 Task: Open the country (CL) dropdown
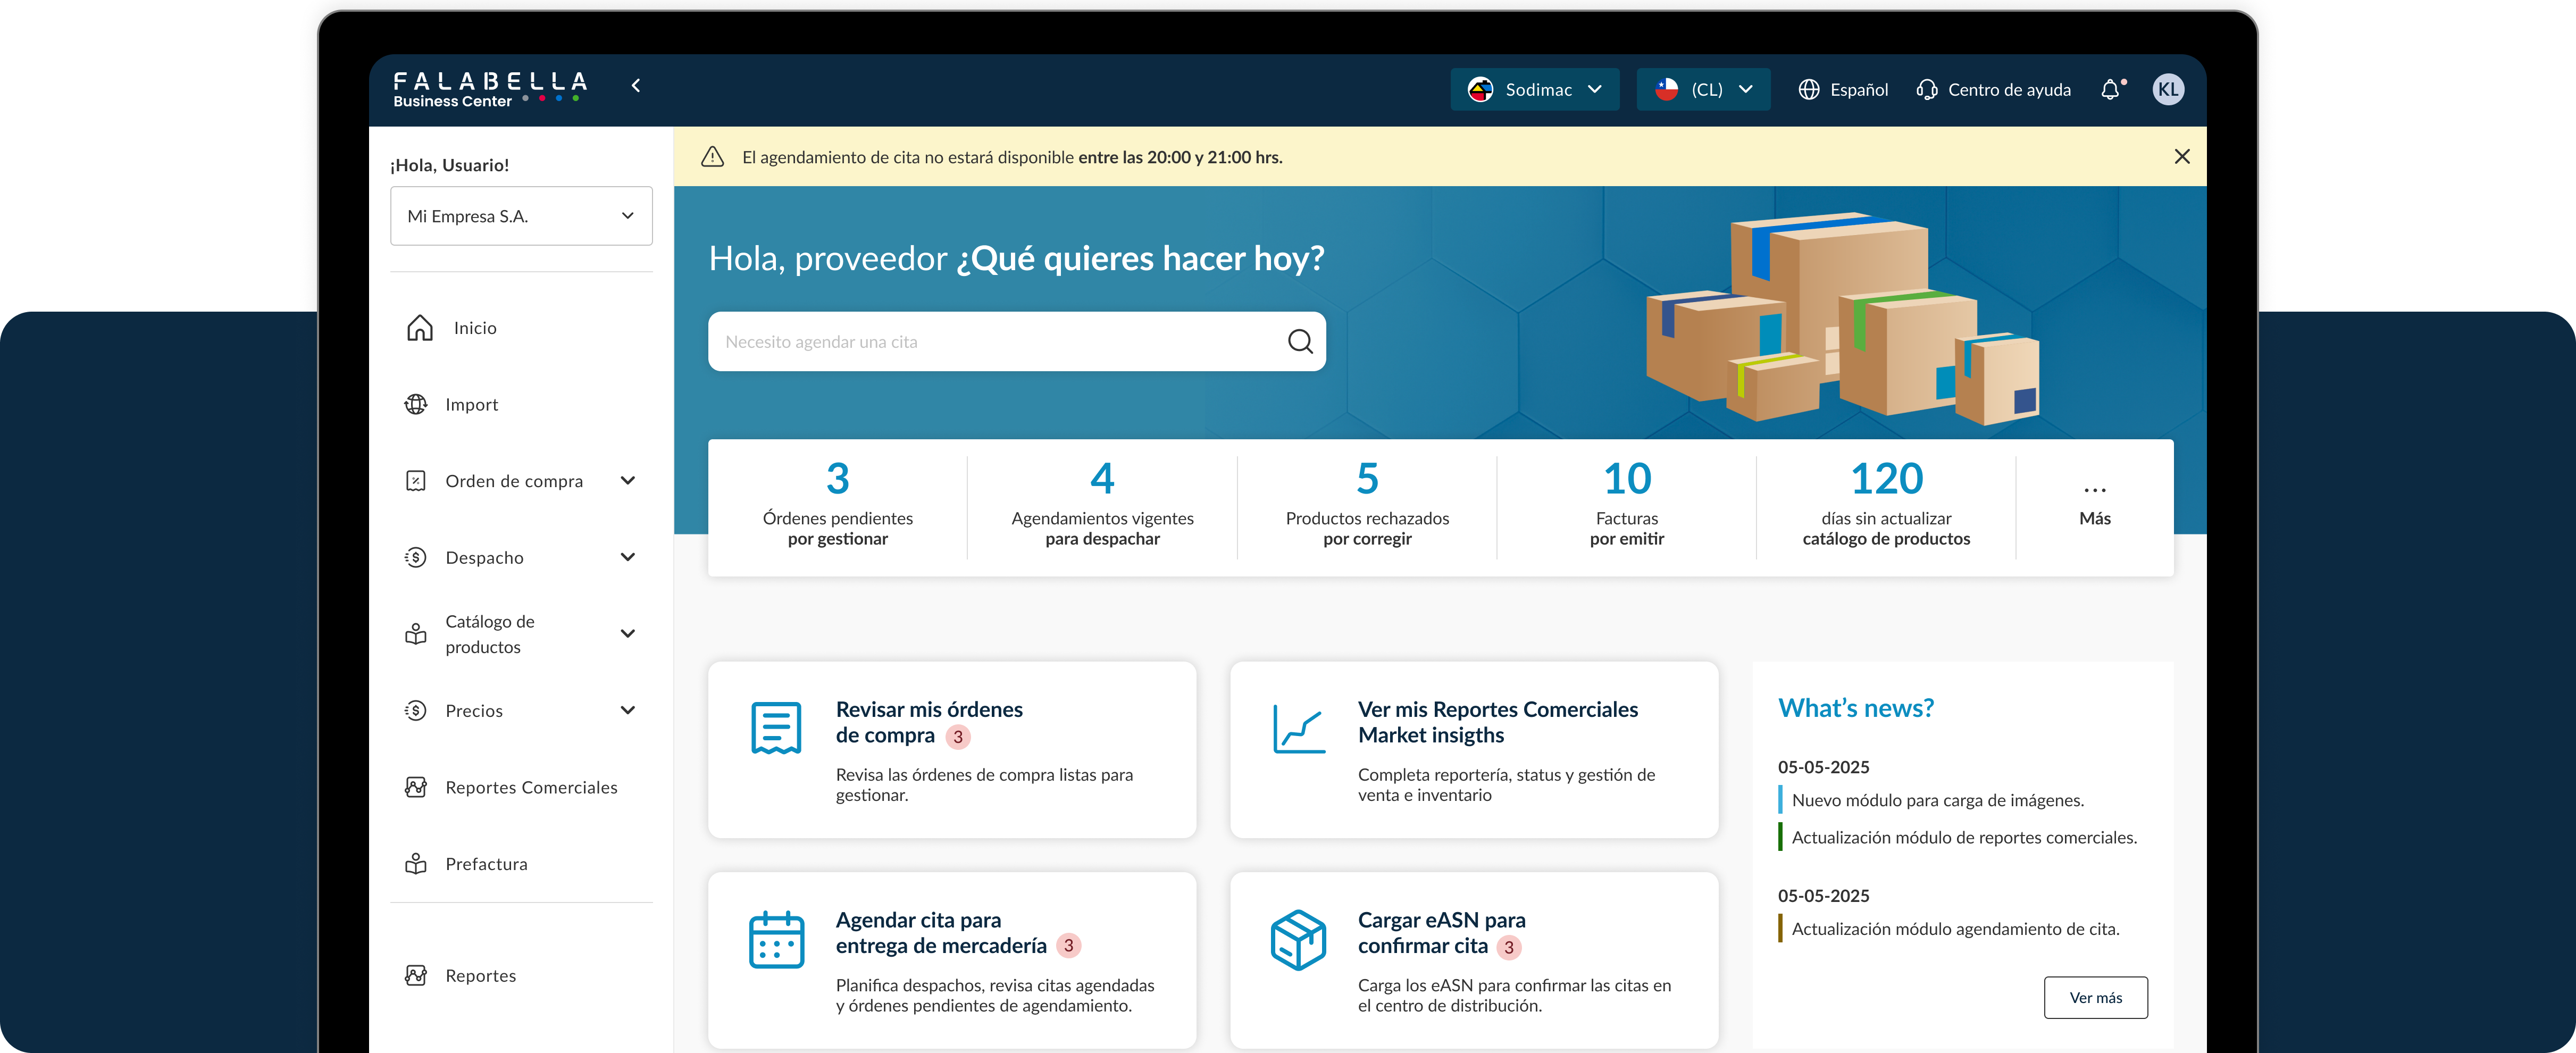click(1703, 89)
